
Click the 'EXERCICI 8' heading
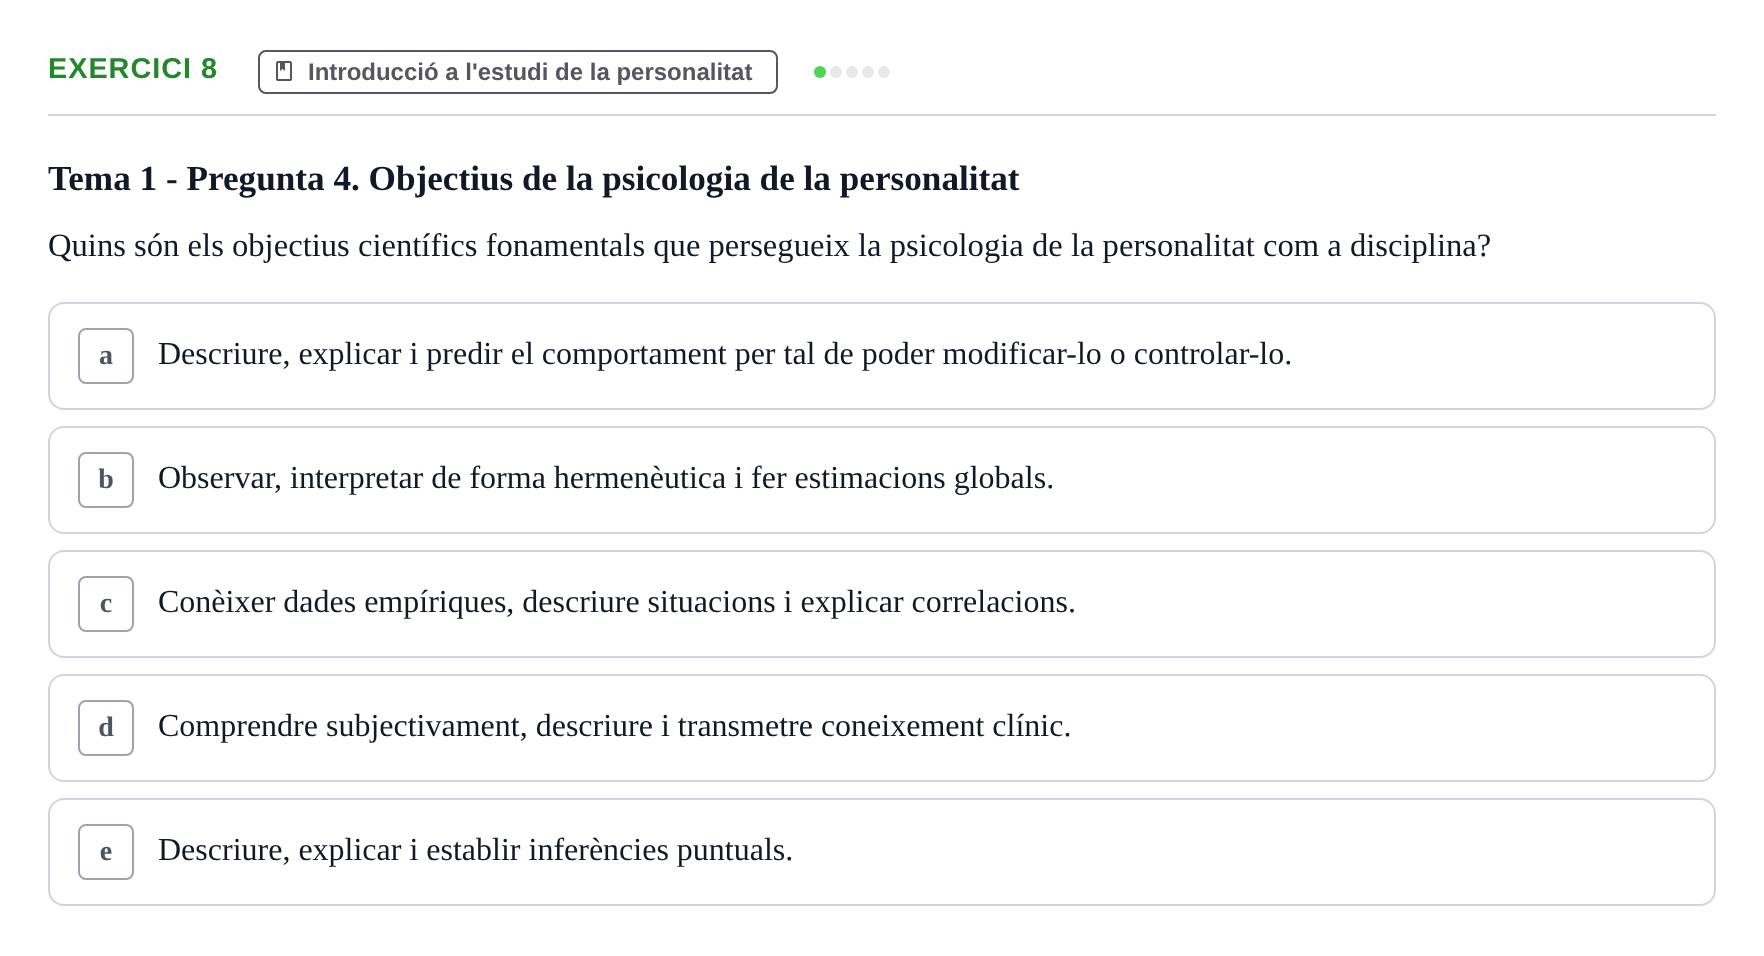coord(133,69)
